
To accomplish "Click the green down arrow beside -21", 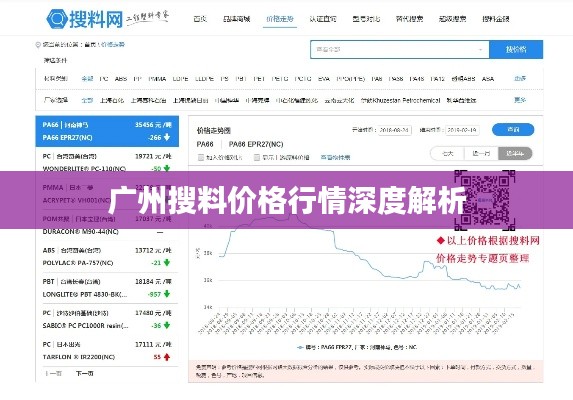I will pos(167,262).
